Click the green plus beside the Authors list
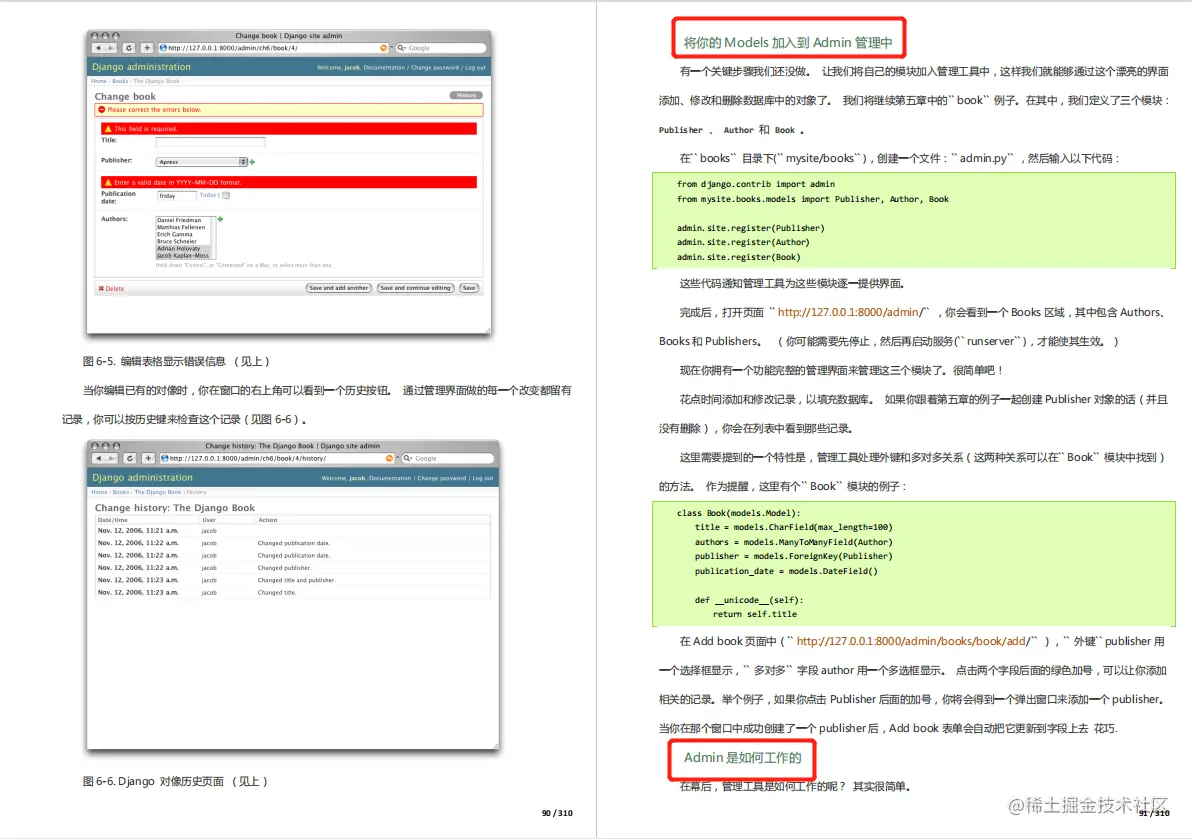 (x=221, y=219)
